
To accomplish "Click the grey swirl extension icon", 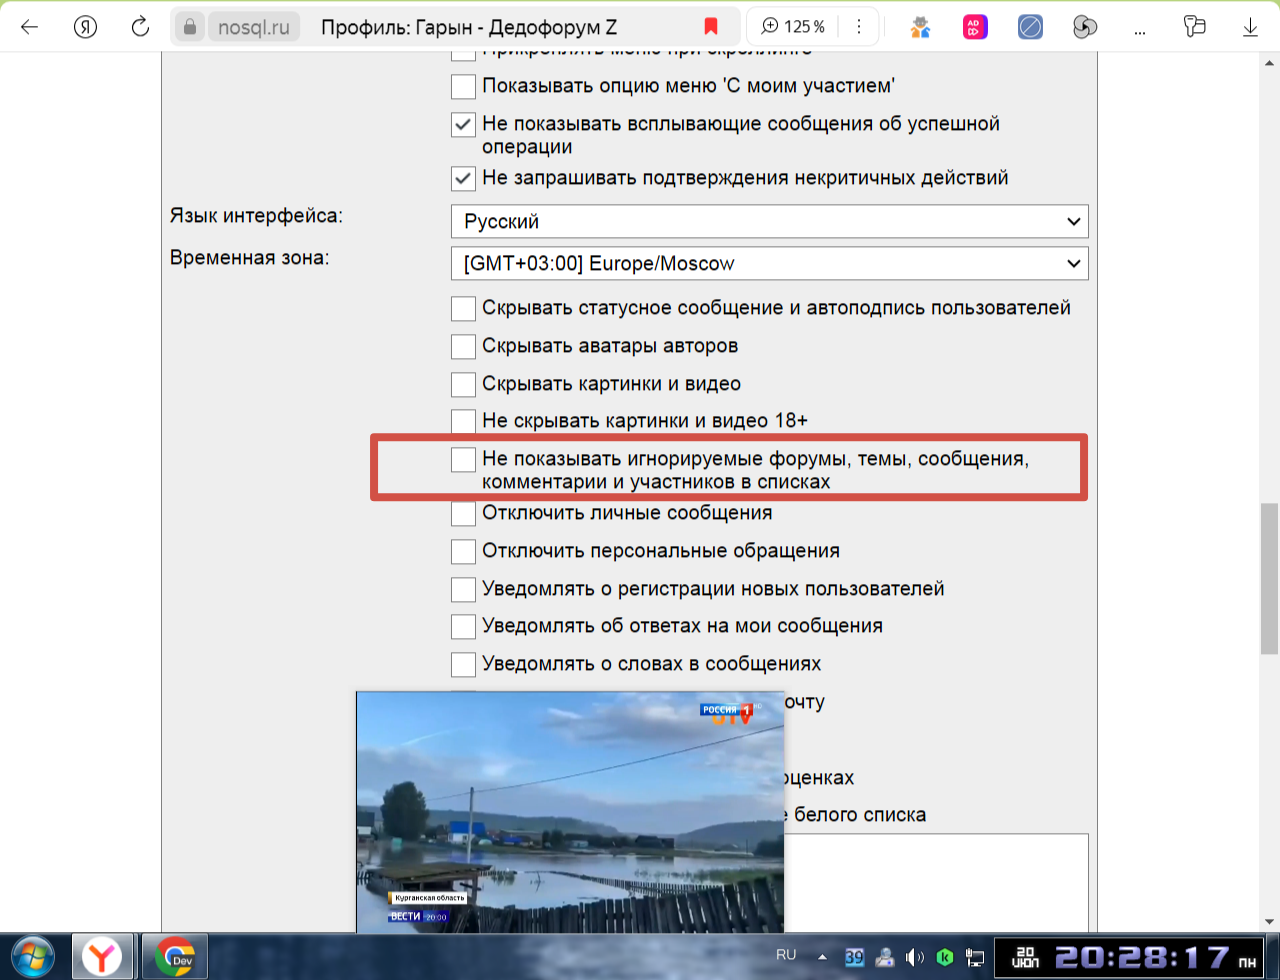I will click(1084, 27).
